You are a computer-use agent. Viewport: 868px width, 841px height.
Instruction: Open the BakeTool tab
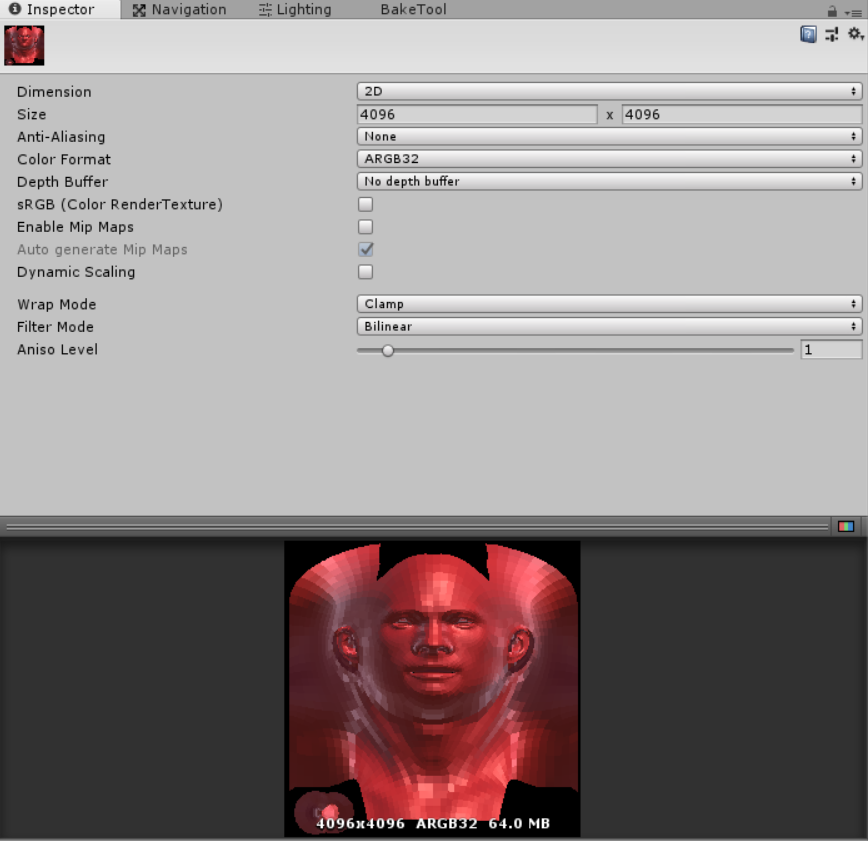(x=412, y=9)
